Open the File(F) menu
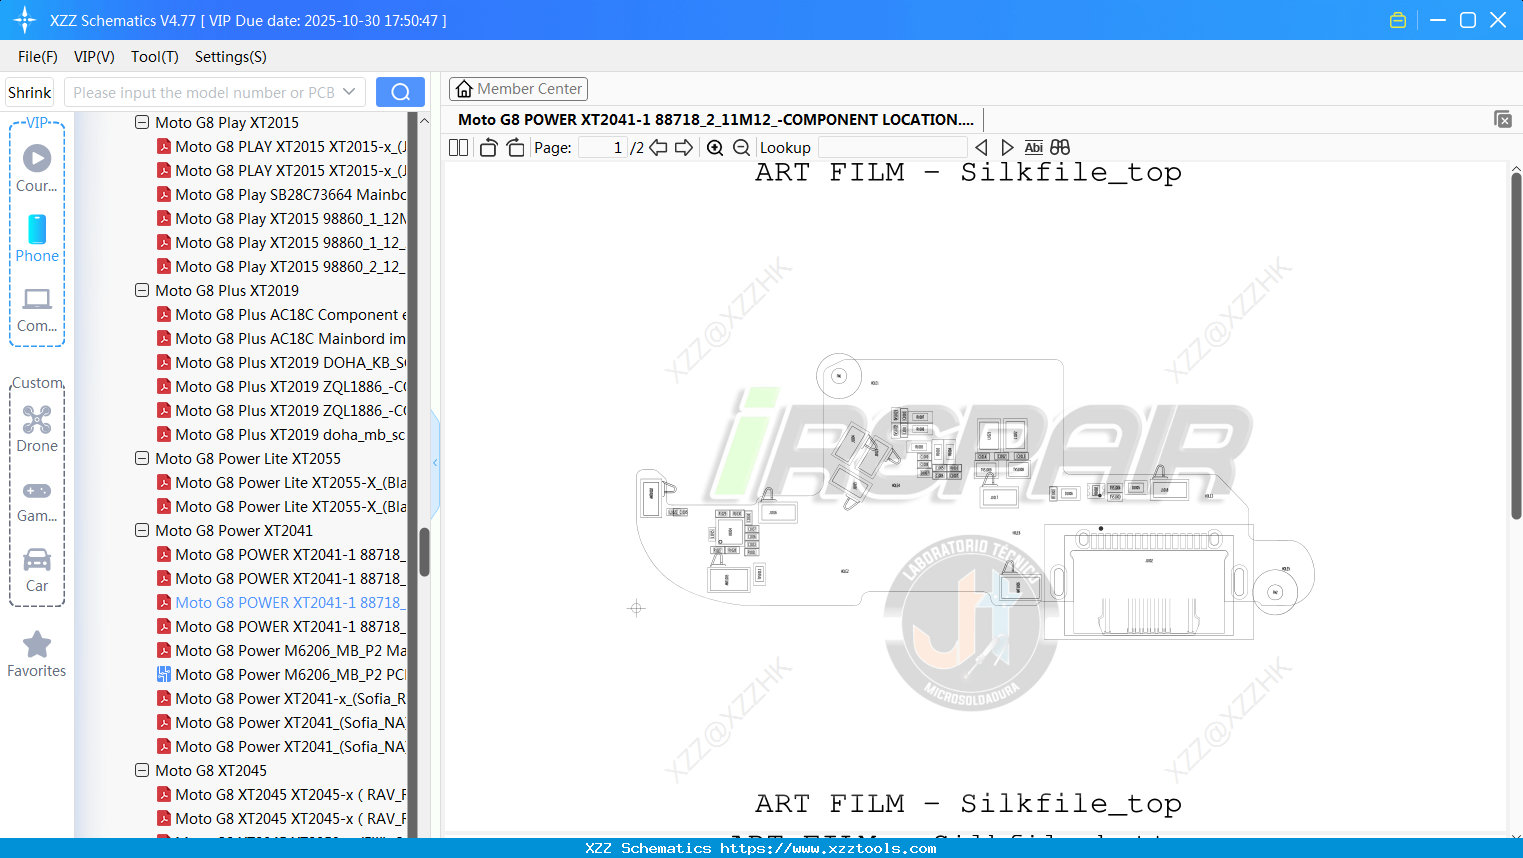 coord(38,57)
